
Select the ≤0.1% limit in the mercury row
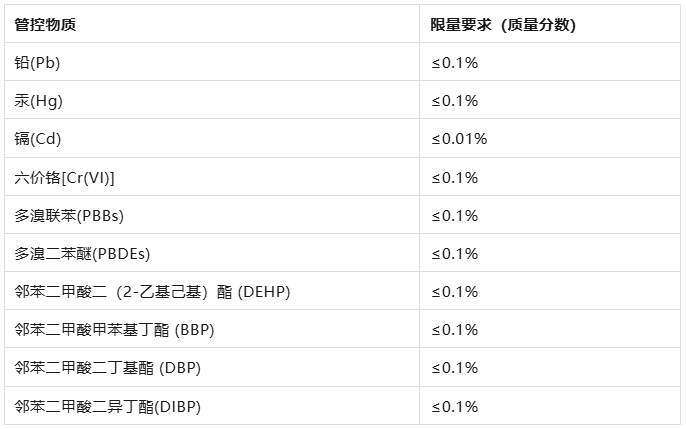pyautogui.click(x=455, y=101)
